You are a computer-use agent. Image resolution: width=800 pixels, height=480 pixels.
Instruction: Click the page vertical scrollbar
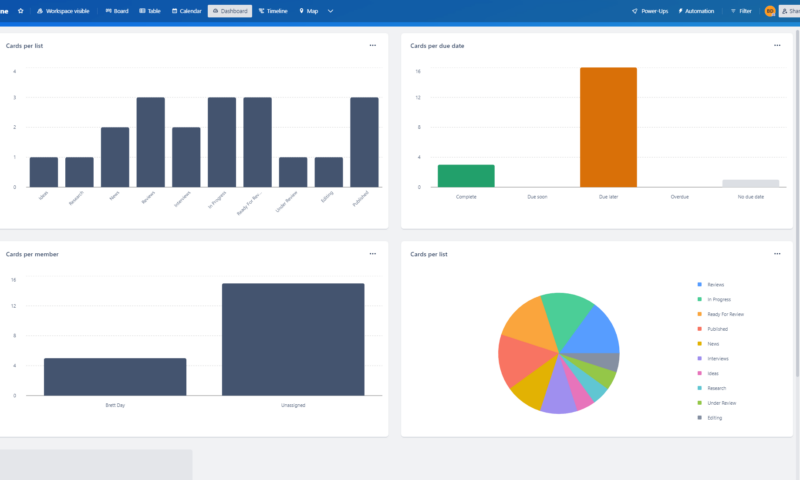(797, 204)
